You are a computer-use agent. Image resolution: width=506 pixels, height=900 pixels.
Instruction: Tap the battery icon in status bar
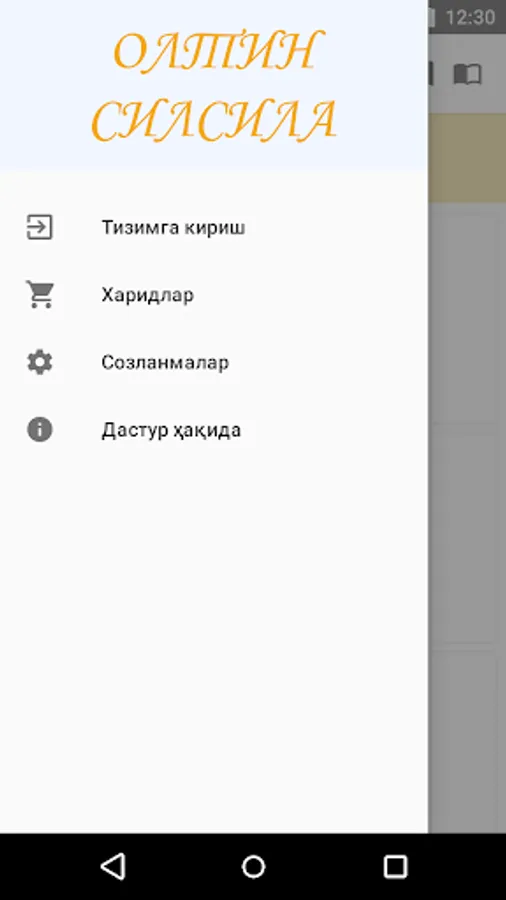[431, 17]
